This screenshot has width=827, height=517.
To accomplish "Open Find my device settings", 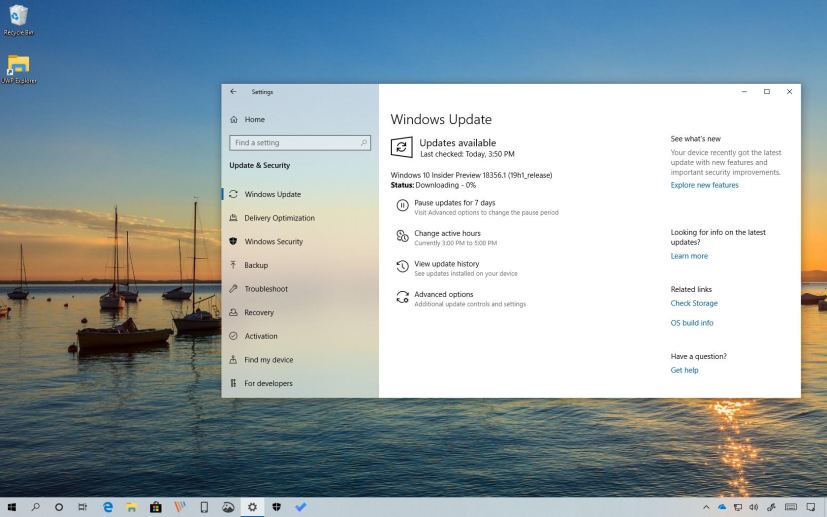I will [268, 360].
